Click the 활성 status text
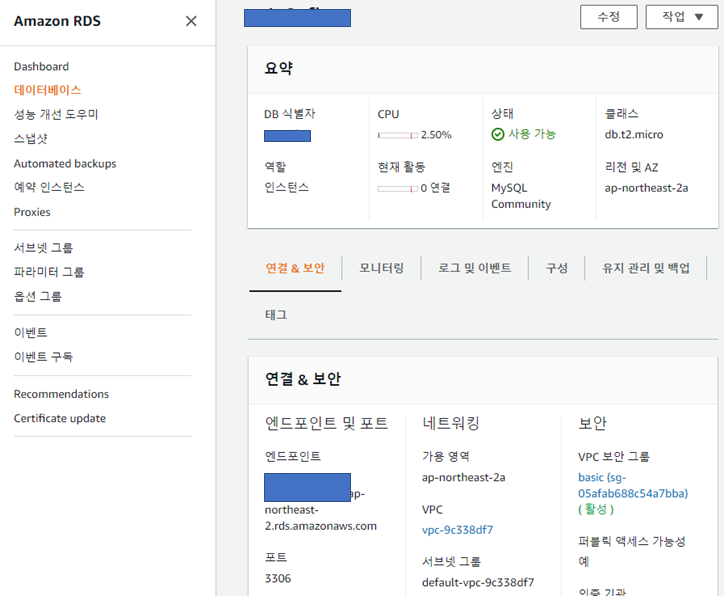Screen dimensions: 724x596 (x=596, y=509)
